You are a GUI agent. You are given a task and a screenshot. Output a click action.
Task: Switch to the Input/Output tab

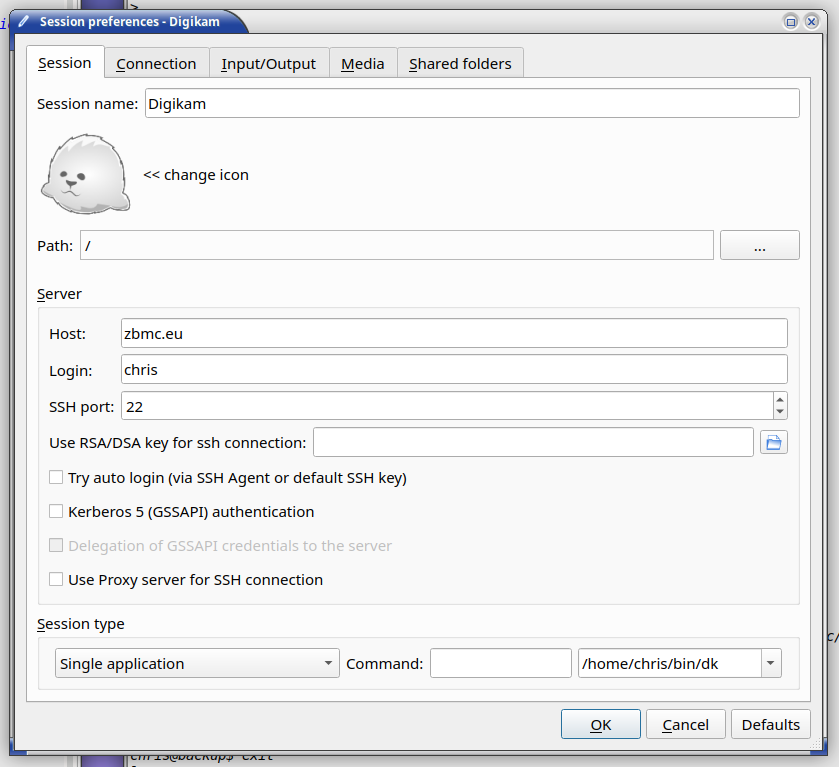click(x=269, y=64)
